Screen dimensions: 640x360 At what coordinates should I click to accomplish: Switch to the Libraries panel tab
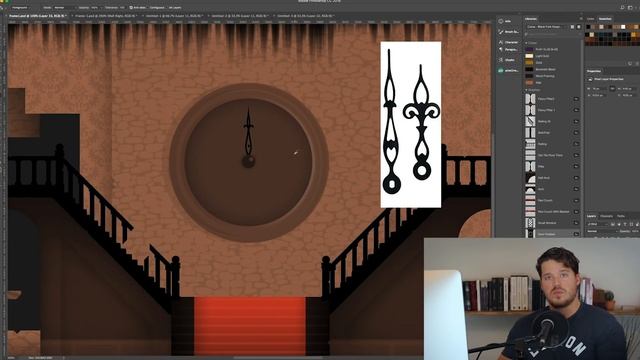[531, 19]
